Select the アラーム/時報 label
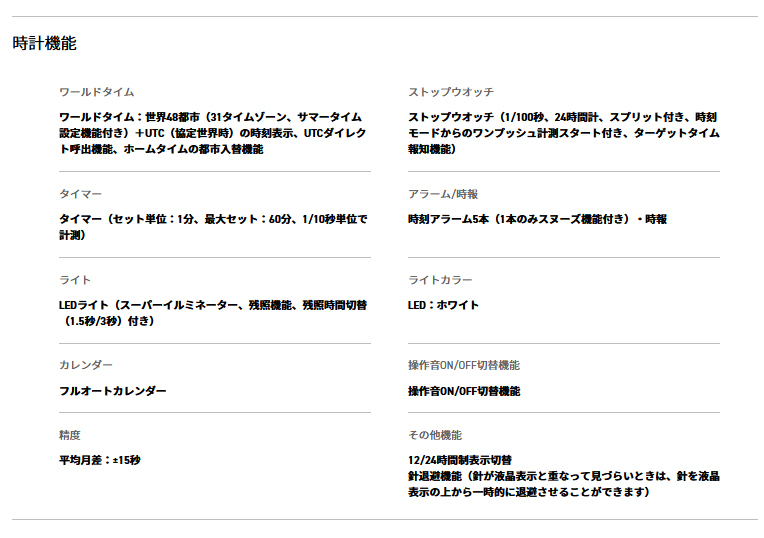Screen dimensions: 764x538 (x=443, y=194)
